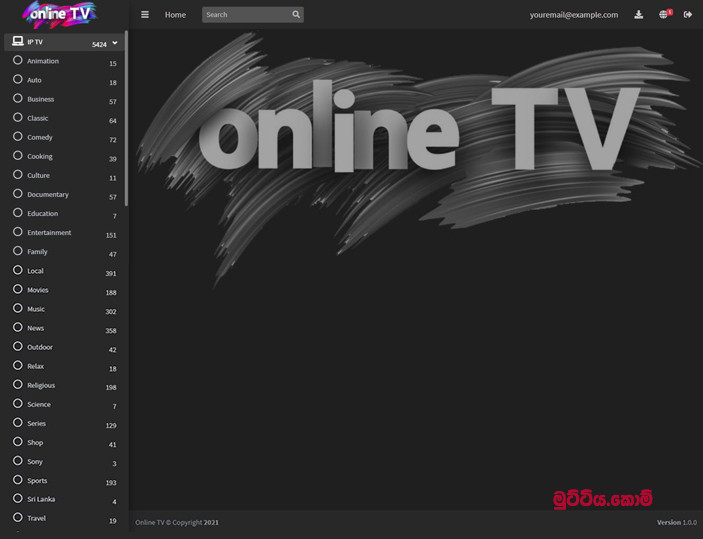
Task: Click the 302 count beside Music
Action: point(111,311)
